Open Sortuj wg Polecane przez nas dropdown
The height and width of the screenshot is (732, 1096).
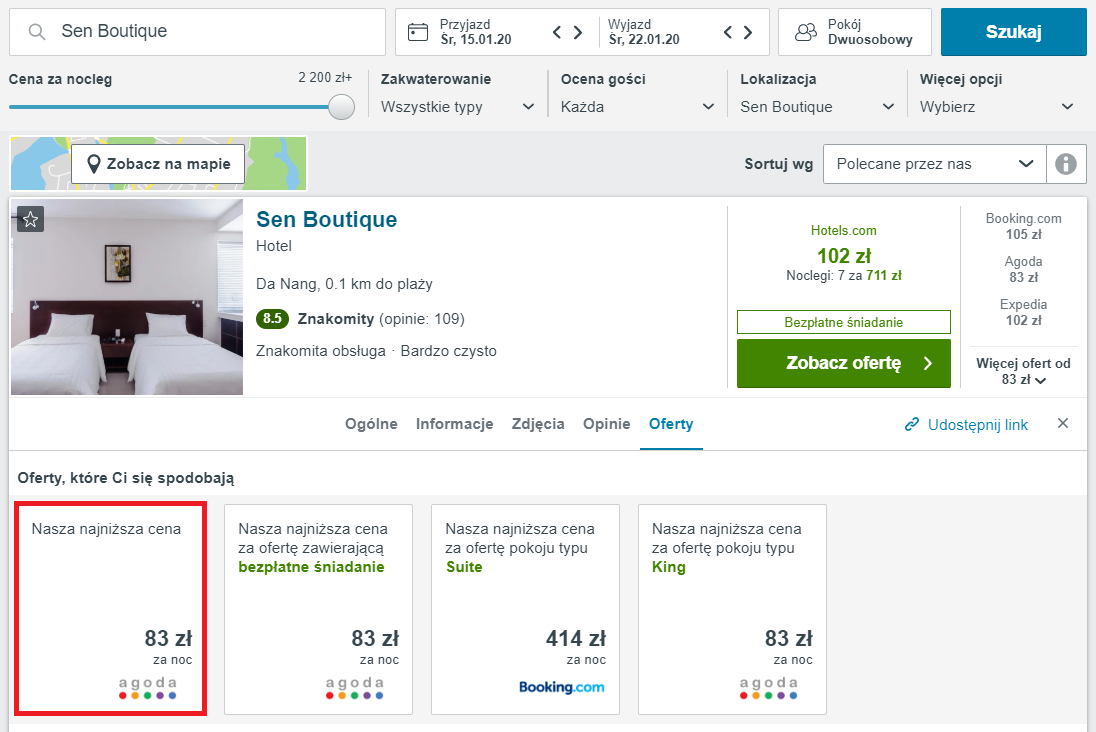[935, 164]
